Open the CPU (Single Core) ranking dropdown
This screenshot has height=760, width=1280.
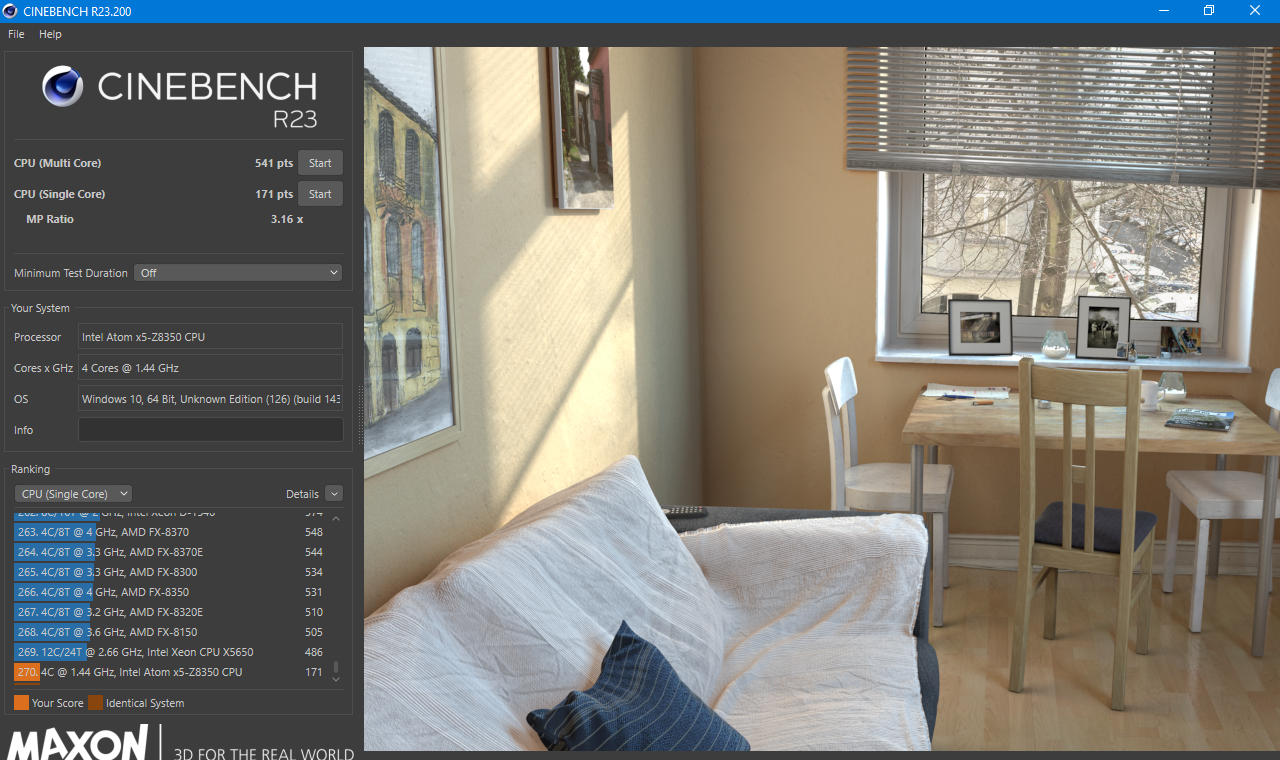click(x=73, y=494)
